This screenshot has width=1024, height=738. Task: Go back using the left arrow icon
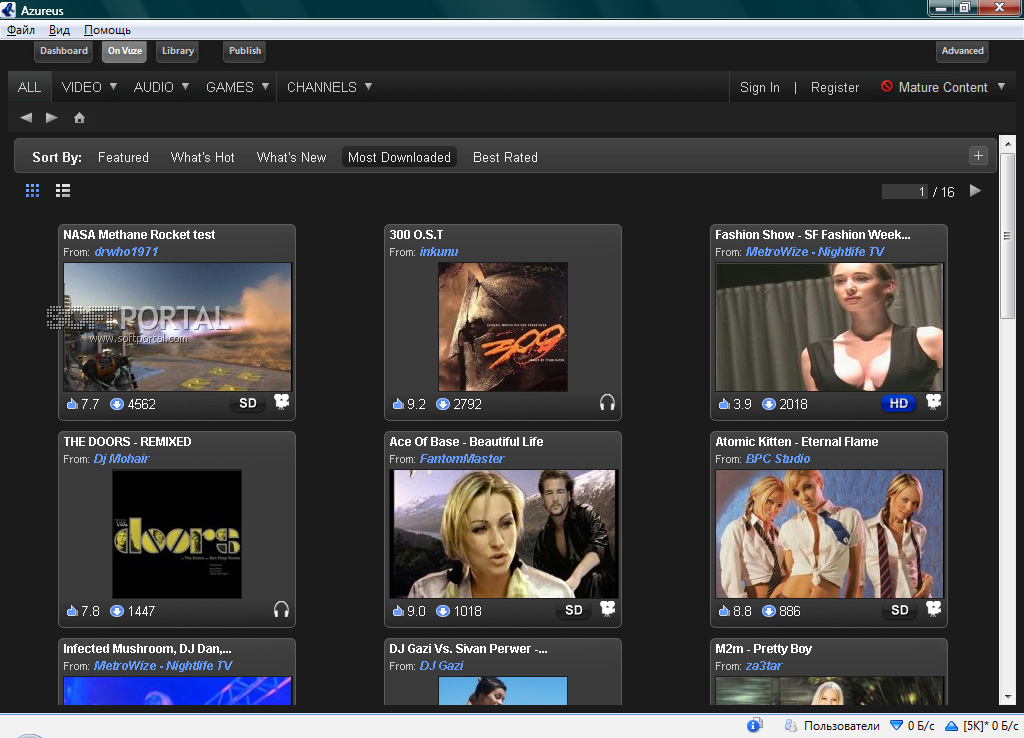pyautogui.click(x=26, y=118)
